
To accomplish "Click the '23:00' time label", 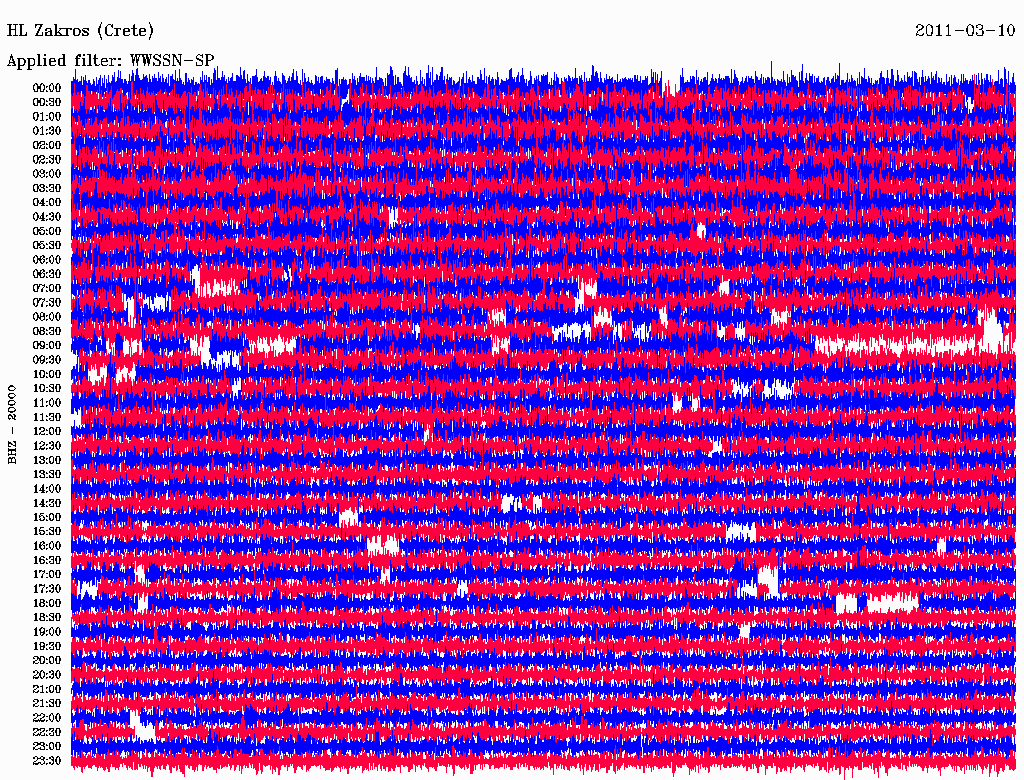I will [x=47, y=747].
